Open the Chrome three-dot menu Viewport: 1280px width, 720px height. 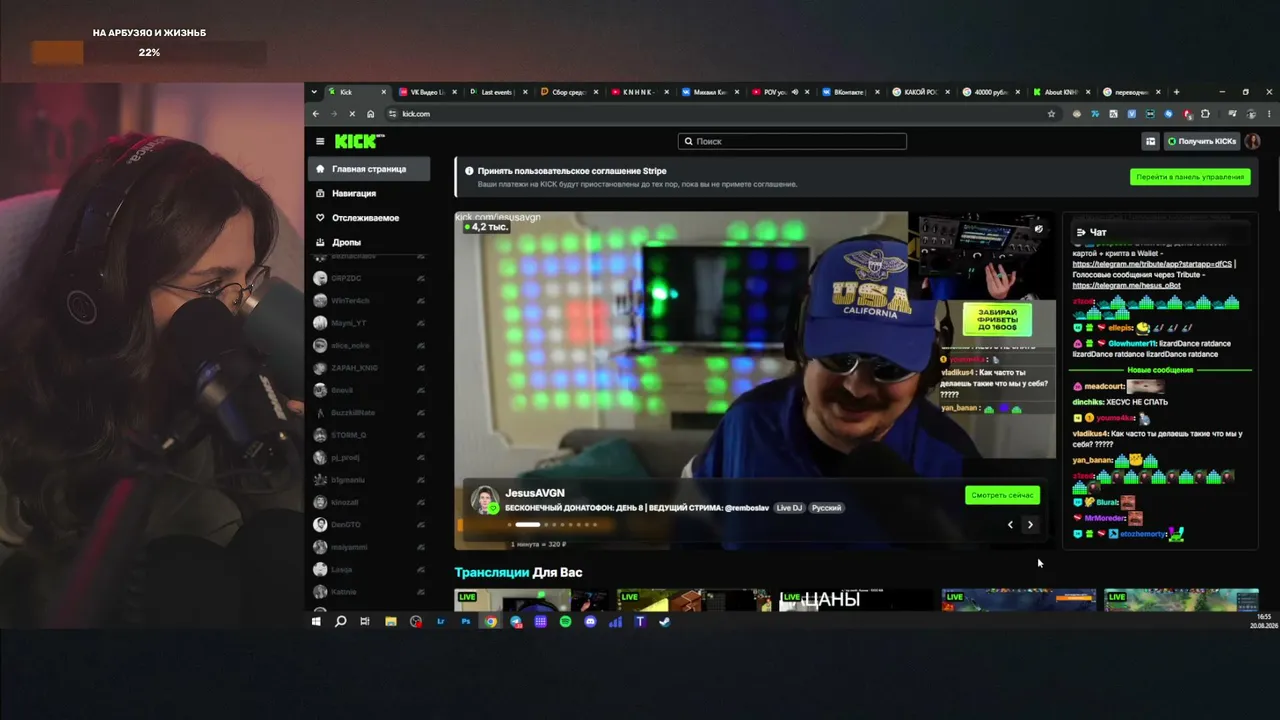click(x=1269, y=114)
